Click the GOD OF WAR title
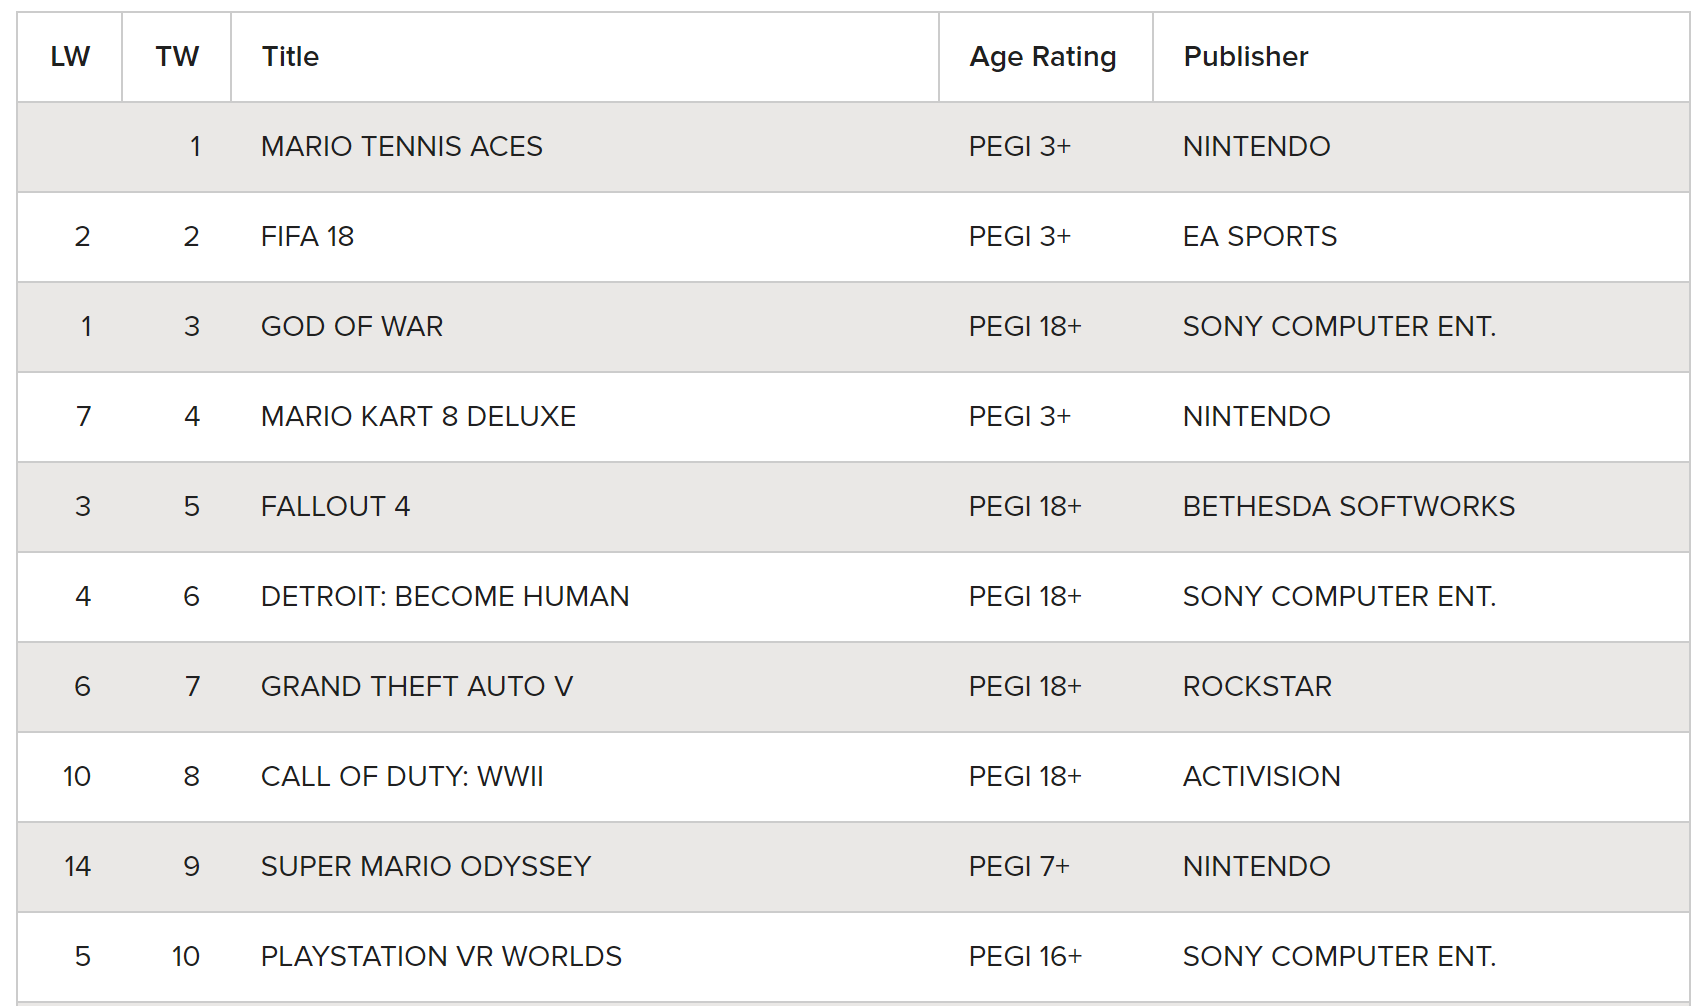 point(352,327)
